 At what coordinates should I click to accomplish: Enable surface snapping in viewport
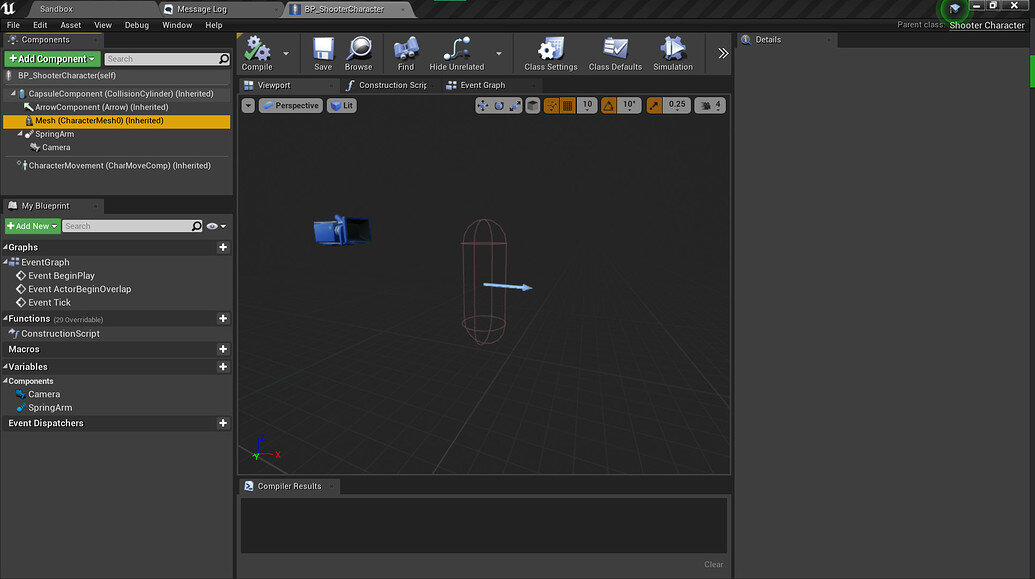click(x=553, y=104)
